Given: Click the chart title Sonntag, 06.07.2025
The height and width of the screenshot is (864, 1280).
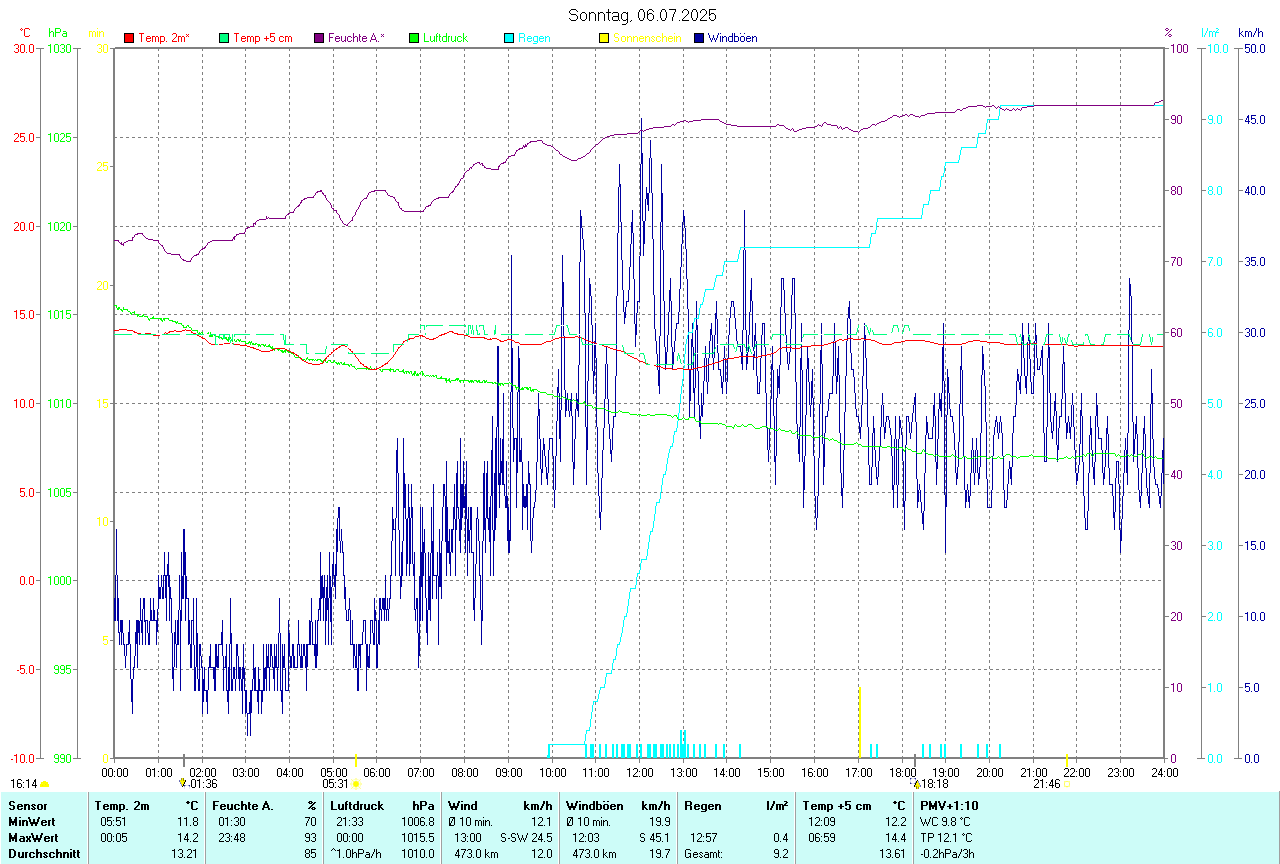Looking at the screenshot, I should click(x=642, y=15).
